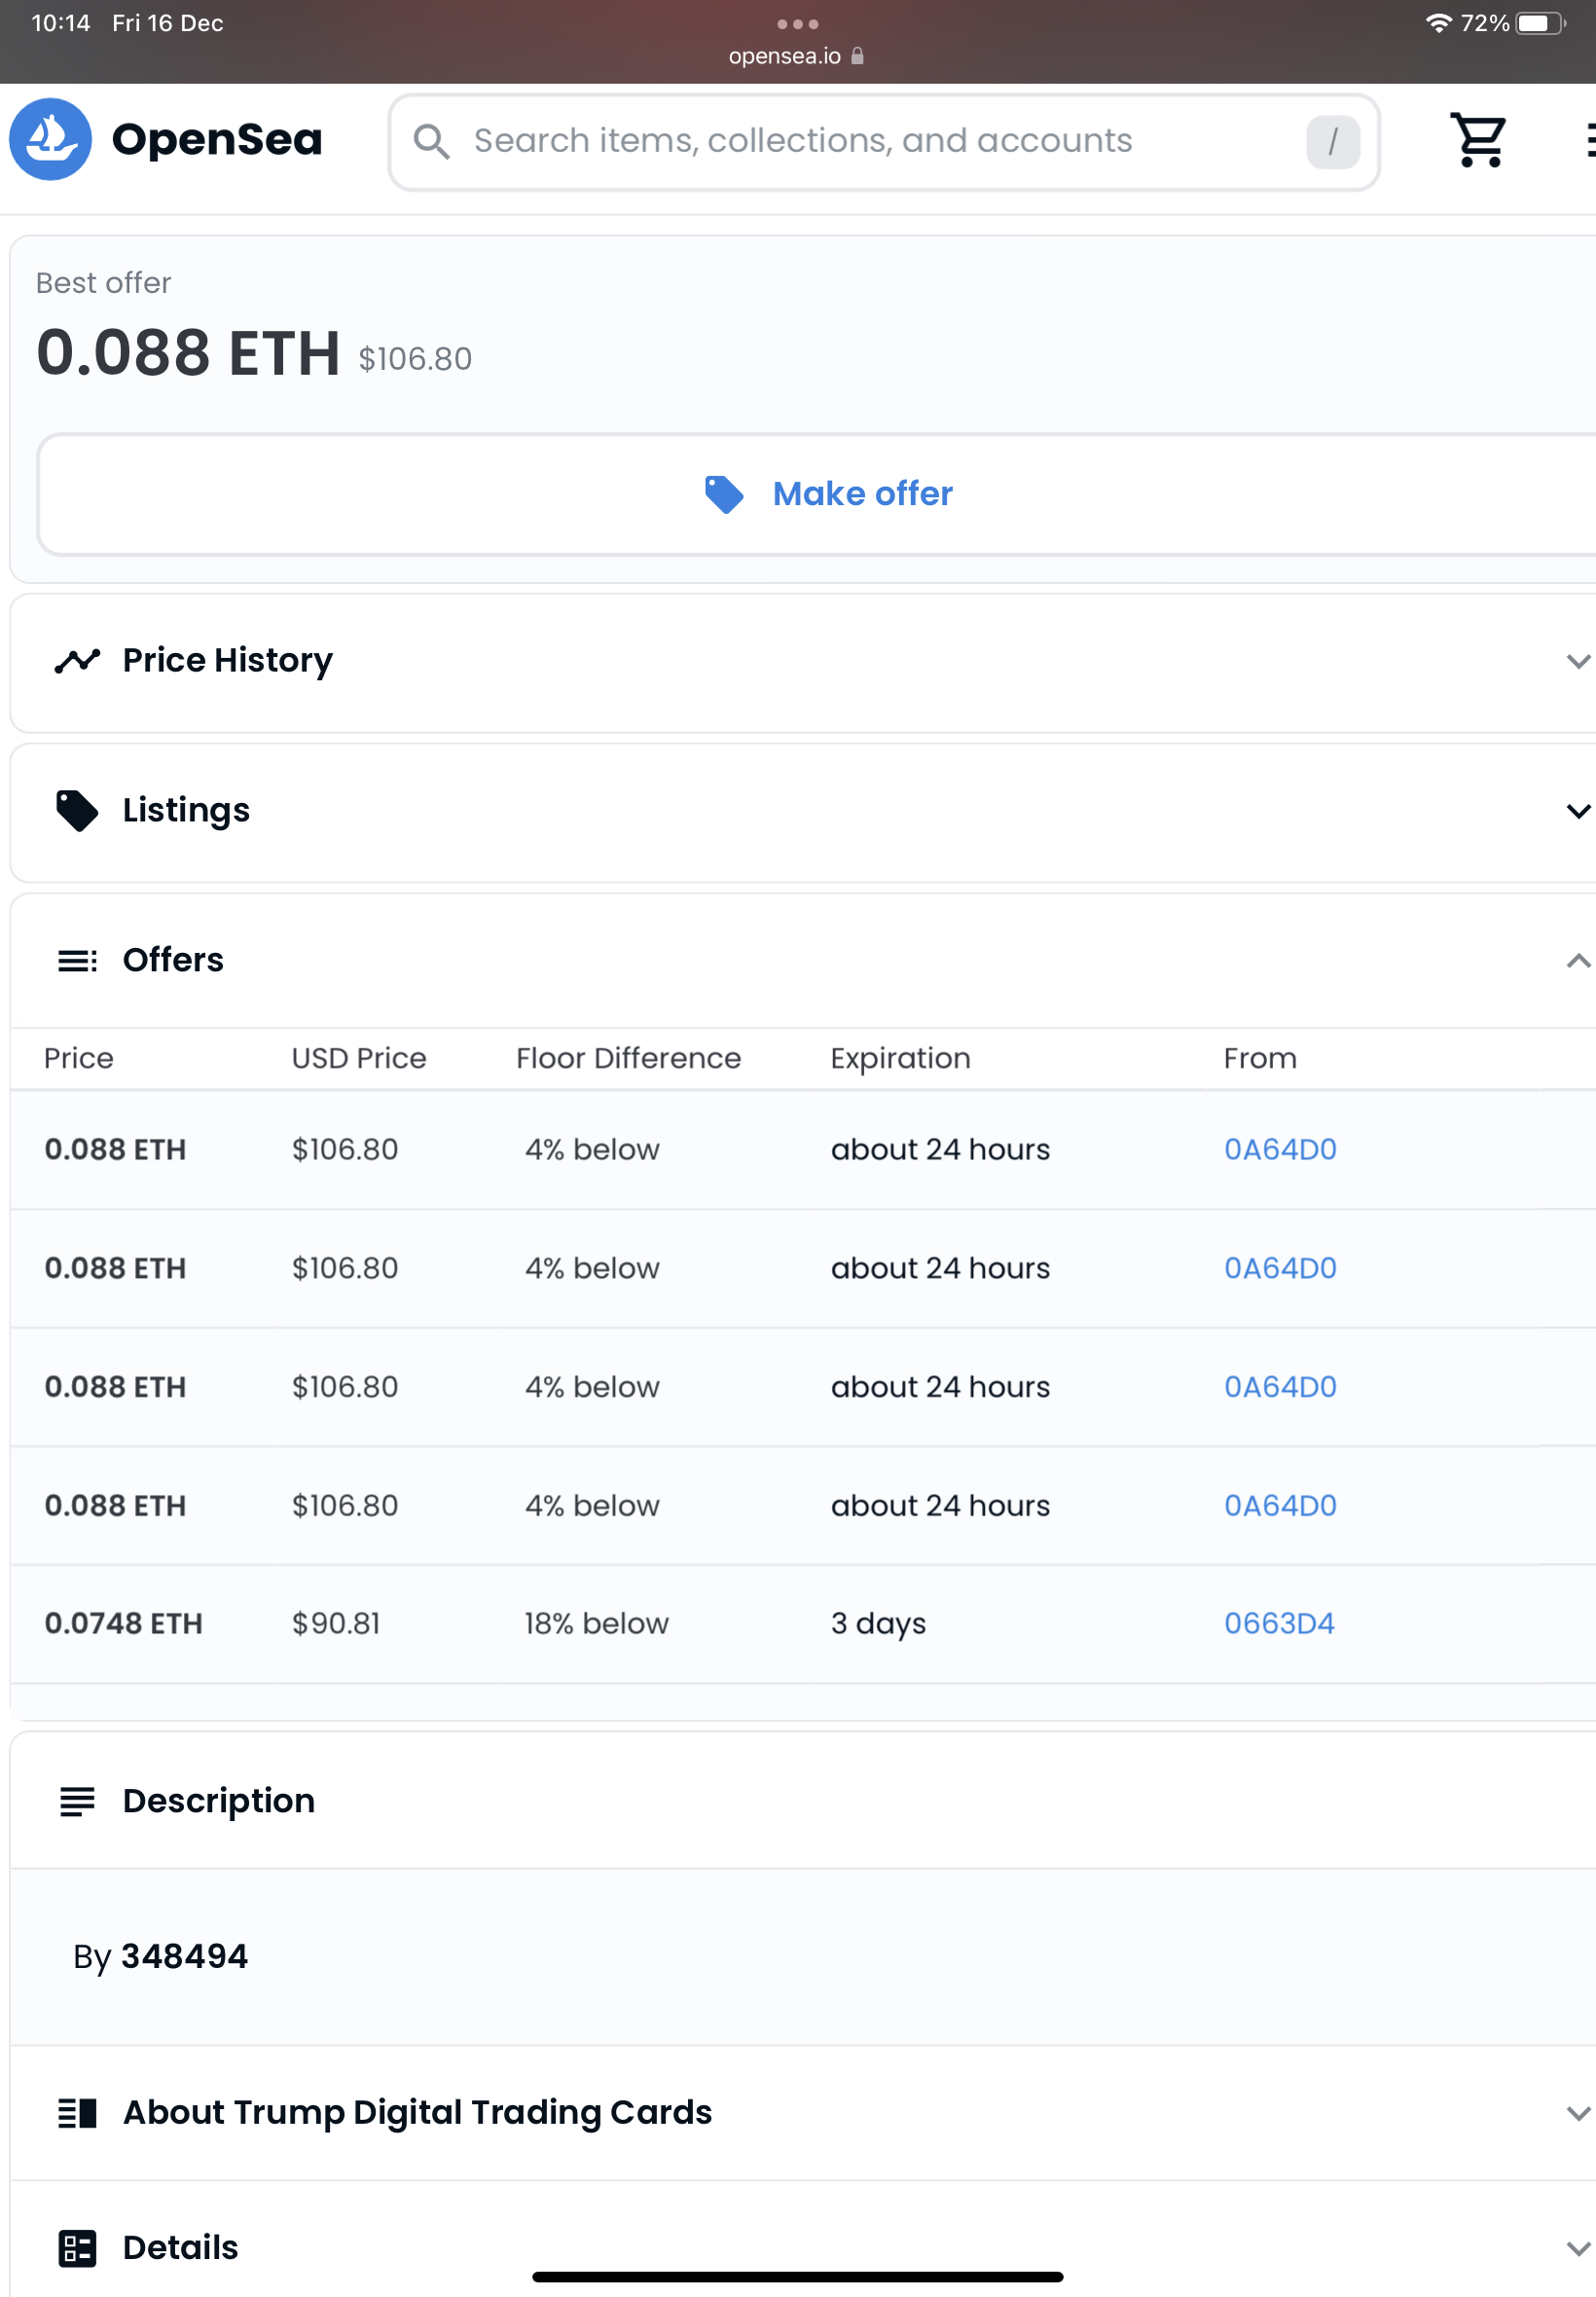The height and width of the screenshot is (2297, 1596).
Task: Click the USD Price column header
Action: 359,1058
